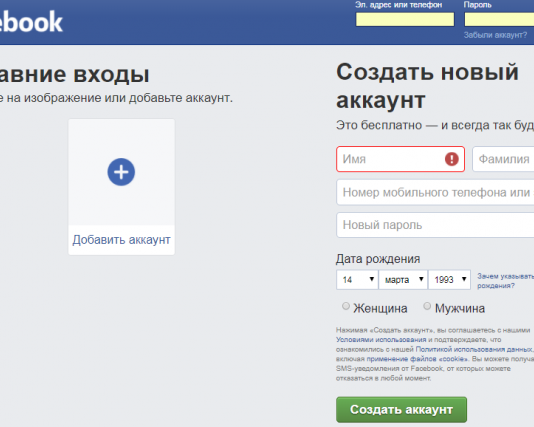Click the green Создать аккаунт button
534x427 pixels.
[402, 410]
